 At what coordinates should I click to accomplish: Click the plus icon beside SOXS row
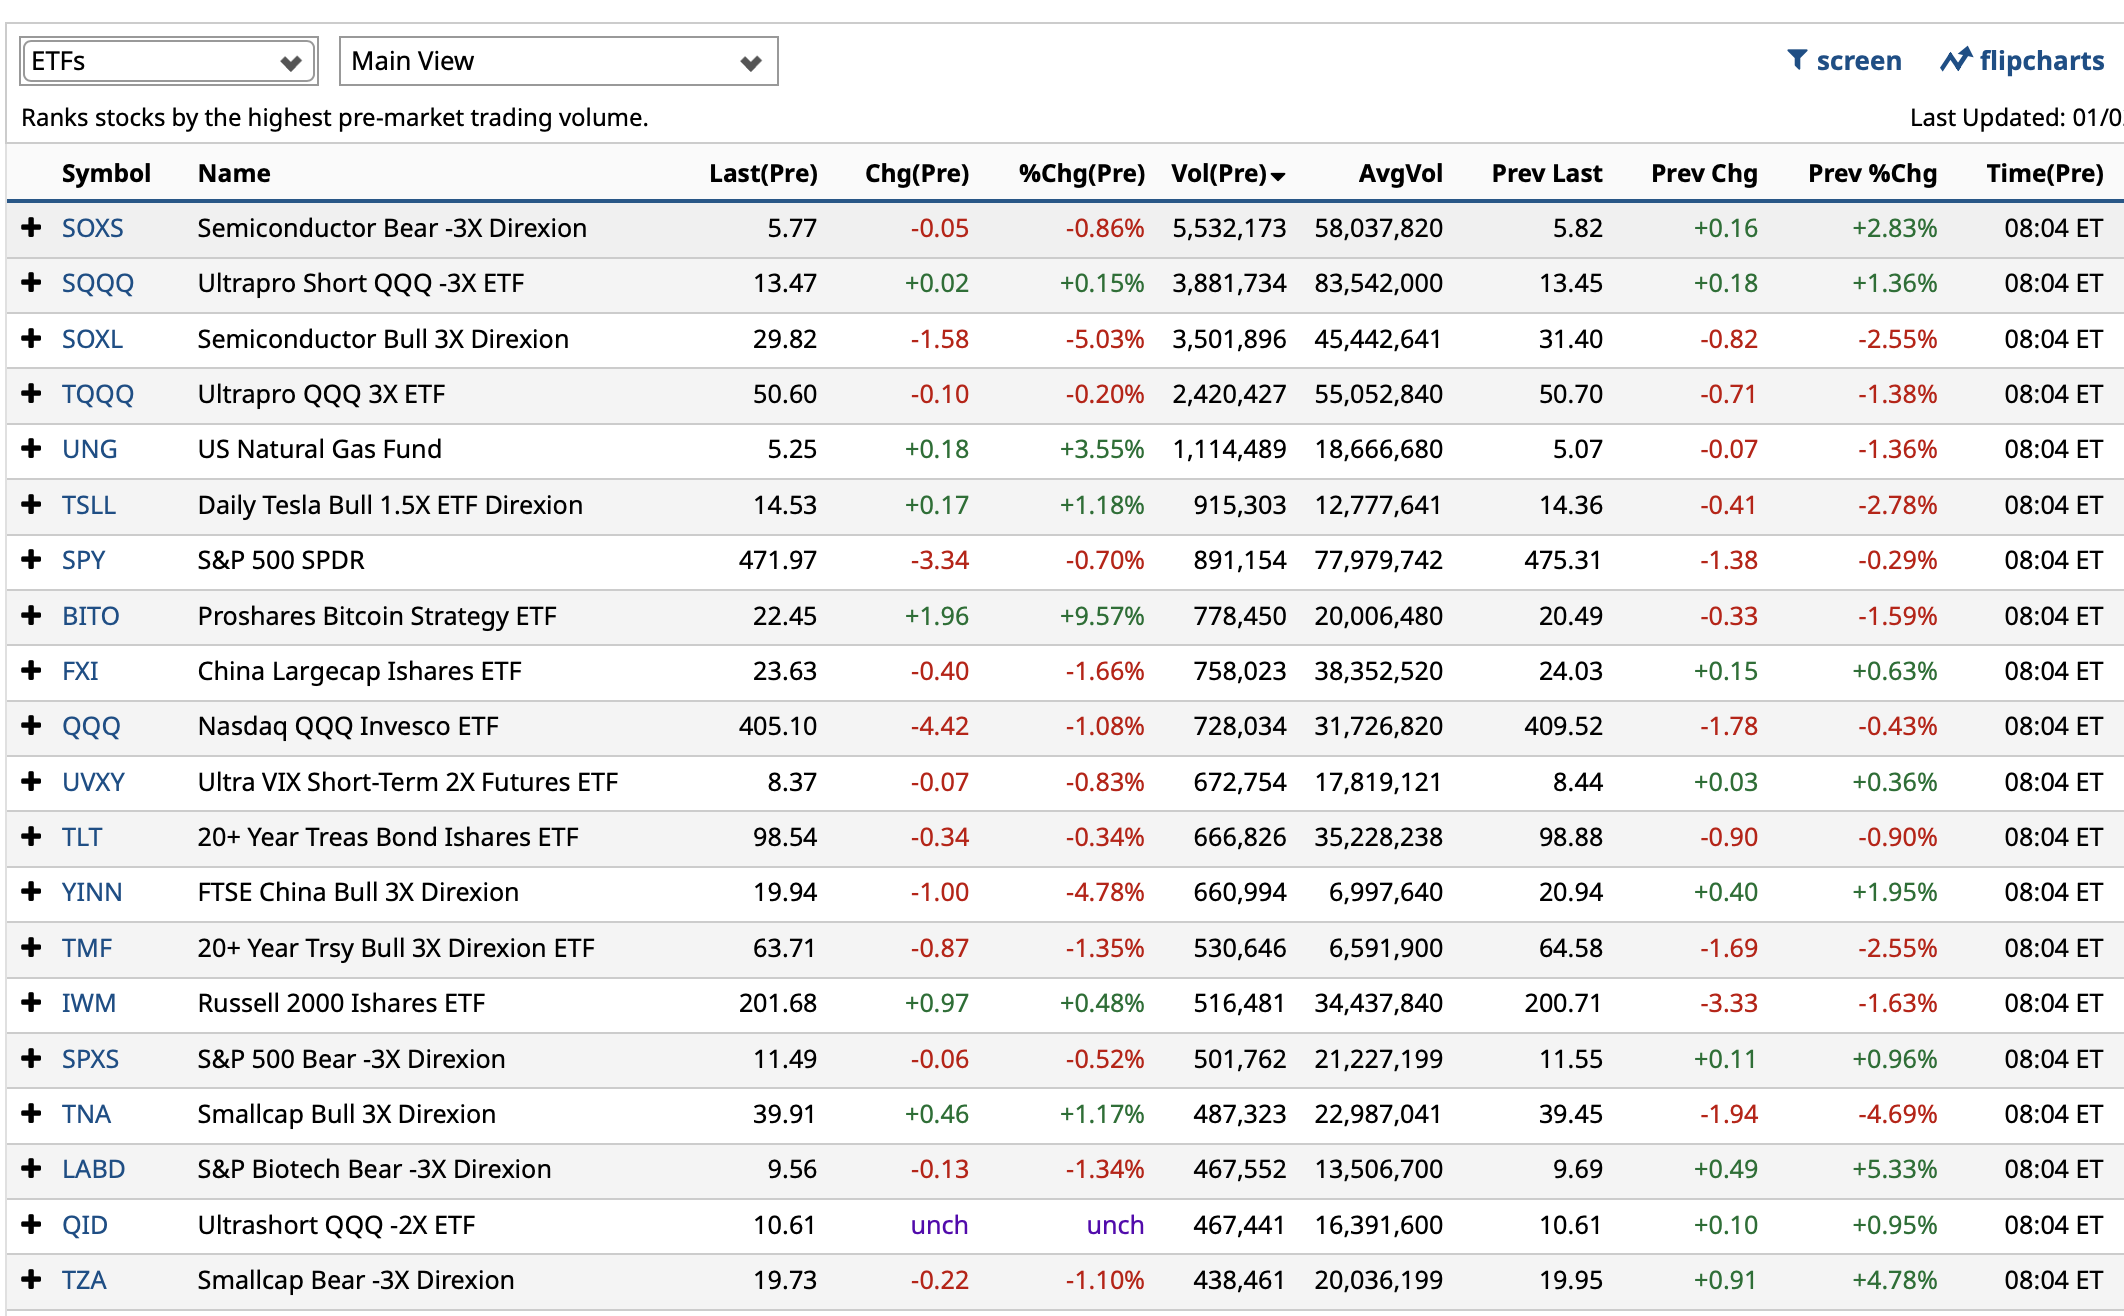point(31,227)
